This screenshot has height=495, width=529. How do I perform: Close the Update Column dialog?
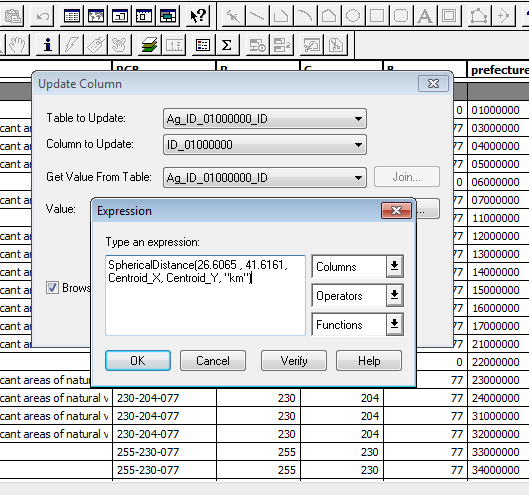[x=434, y=83]
